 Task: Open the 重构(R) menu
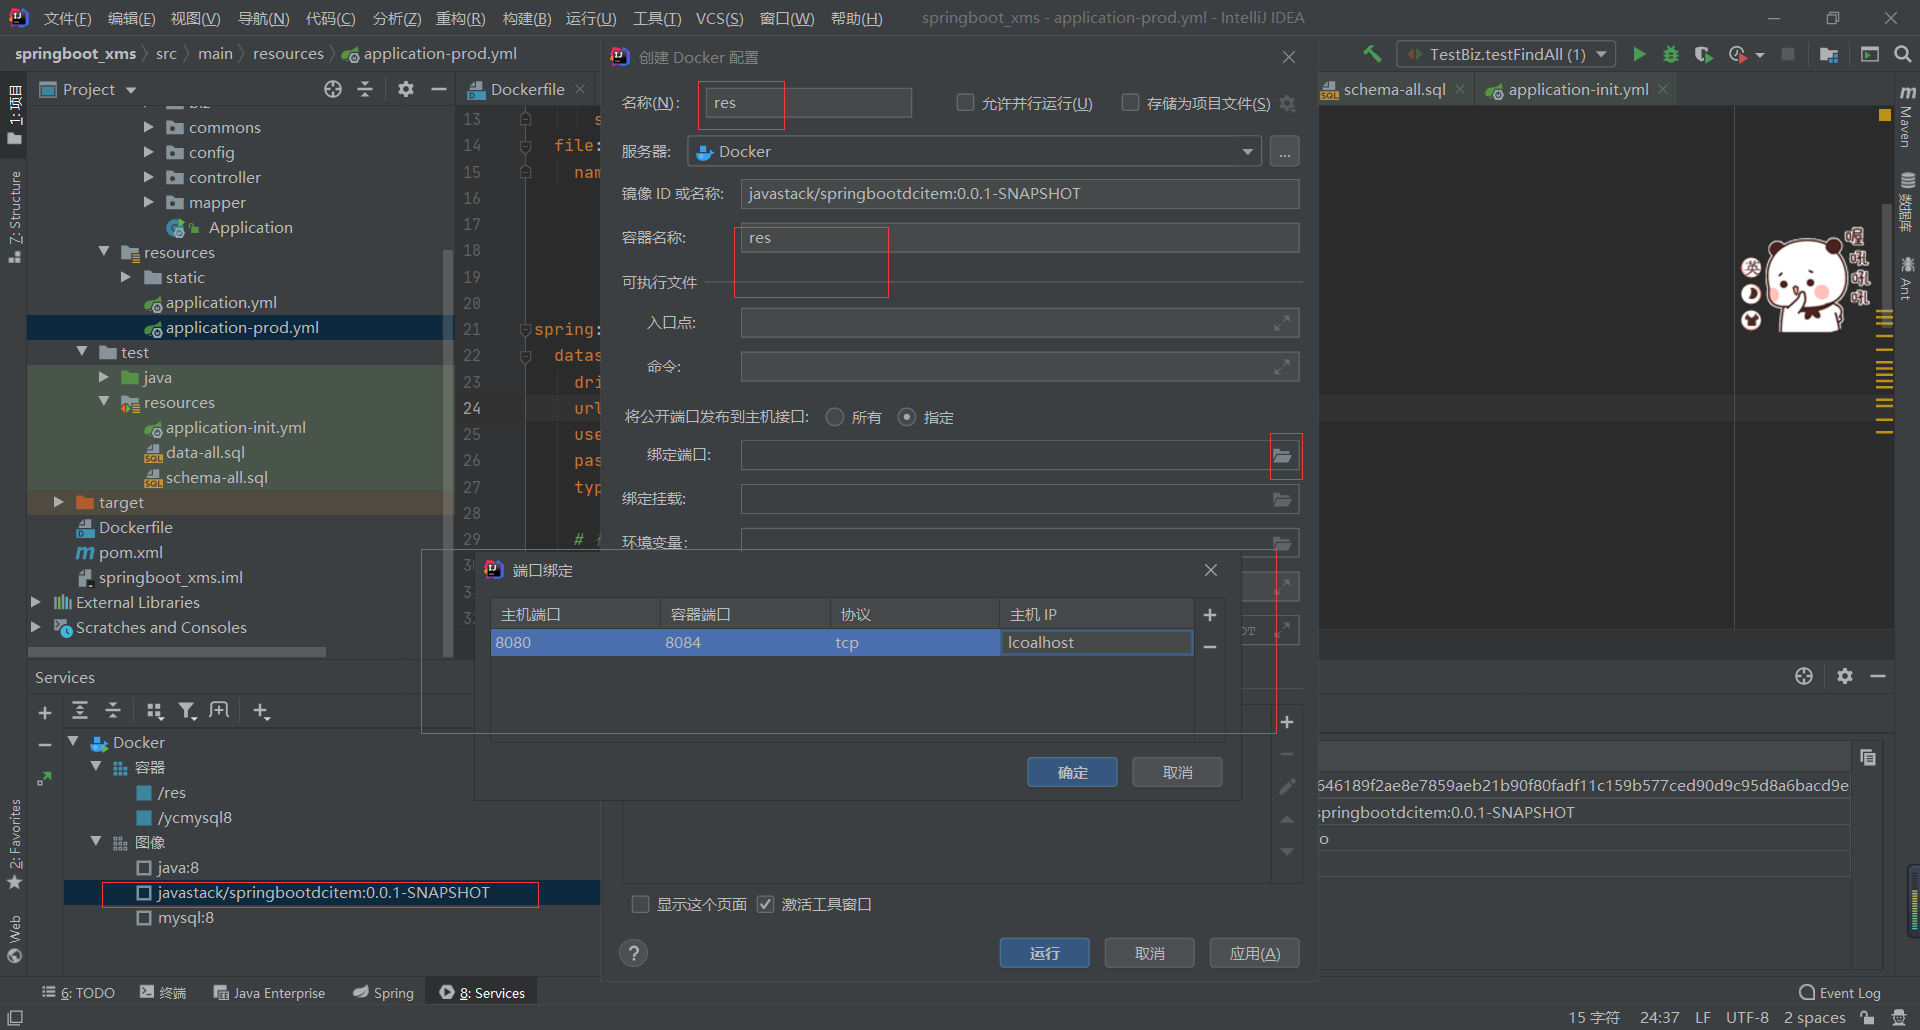coord(460,18)
